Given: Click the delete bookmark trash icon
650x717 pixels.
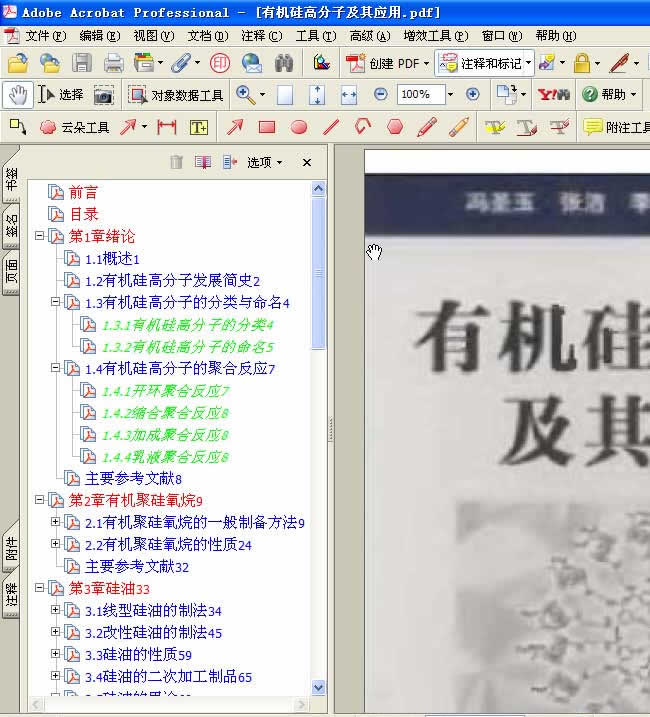Looking at the screenshot, I should 176,162.
